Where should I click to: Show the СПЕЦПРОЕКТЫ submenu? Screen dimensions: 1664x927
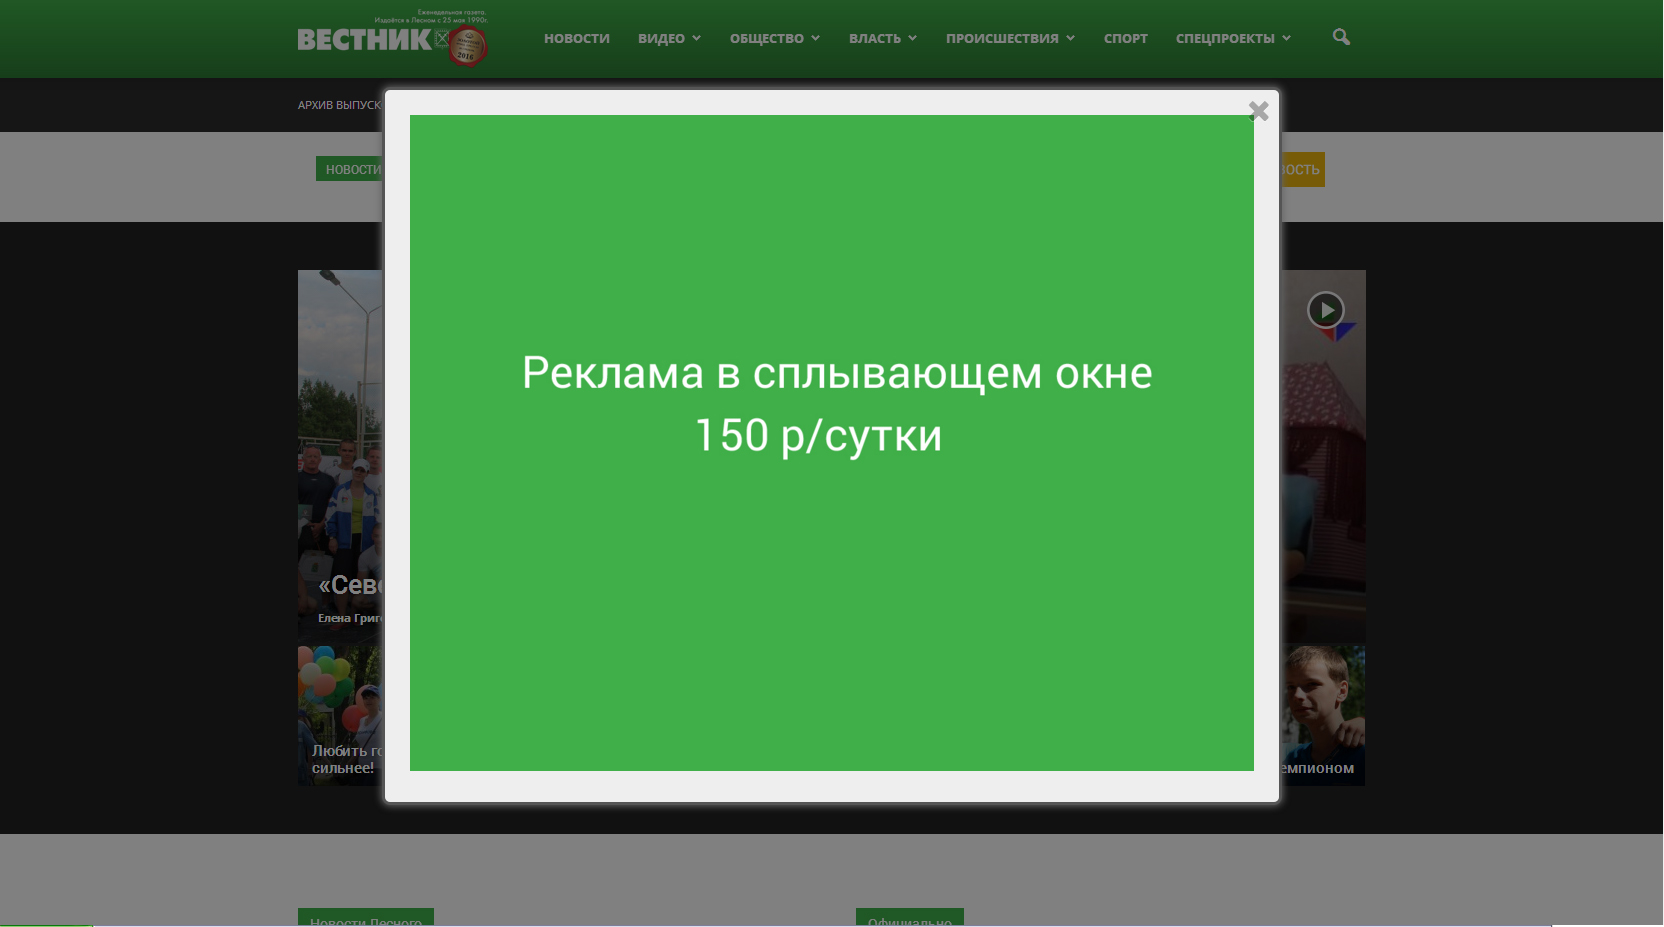pyautogui.click(x=1233, y=38)
